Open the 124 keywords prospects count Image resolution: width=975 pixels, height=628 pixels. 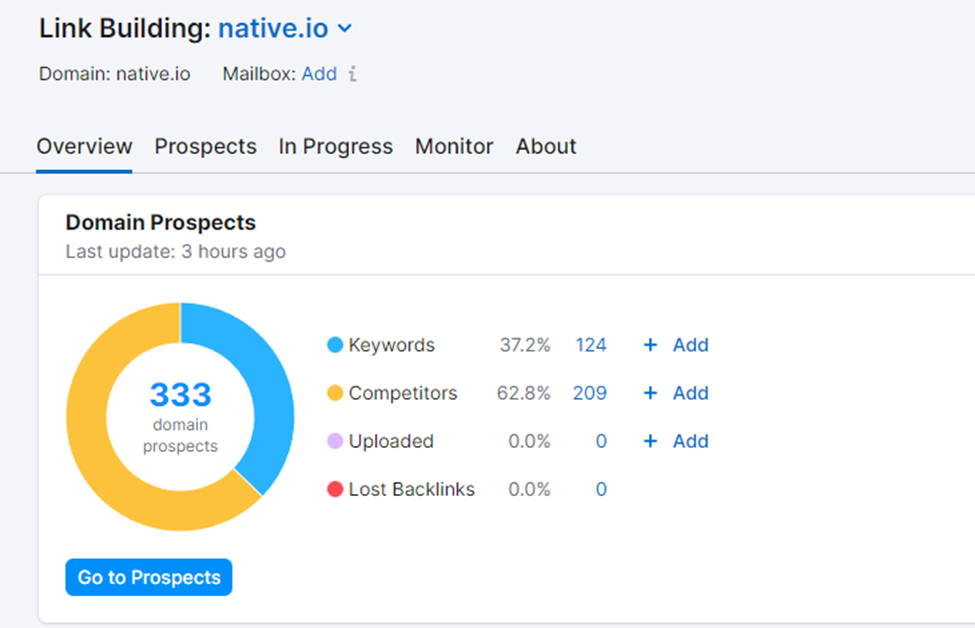point(591,344)
